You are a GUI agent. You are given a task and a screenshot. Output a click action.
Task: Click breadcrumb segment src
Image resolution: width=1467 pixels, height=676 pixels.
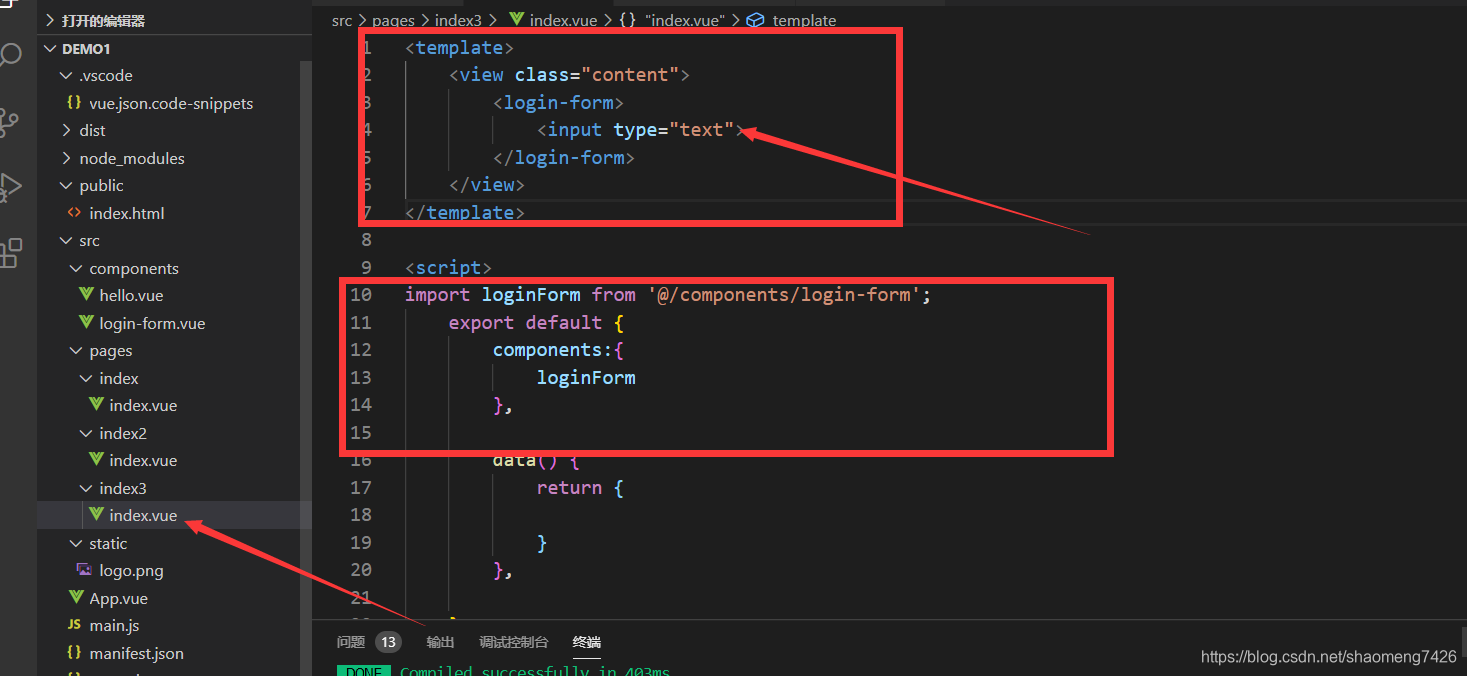point(342,20)
